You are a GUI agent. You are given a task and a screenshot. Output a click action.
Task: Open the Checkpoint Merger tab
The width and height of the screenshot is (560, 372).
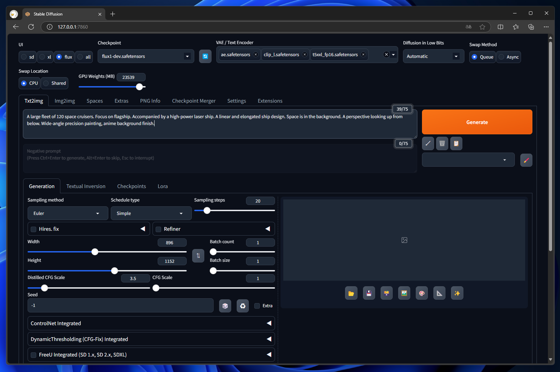click(x=194, y=101)
